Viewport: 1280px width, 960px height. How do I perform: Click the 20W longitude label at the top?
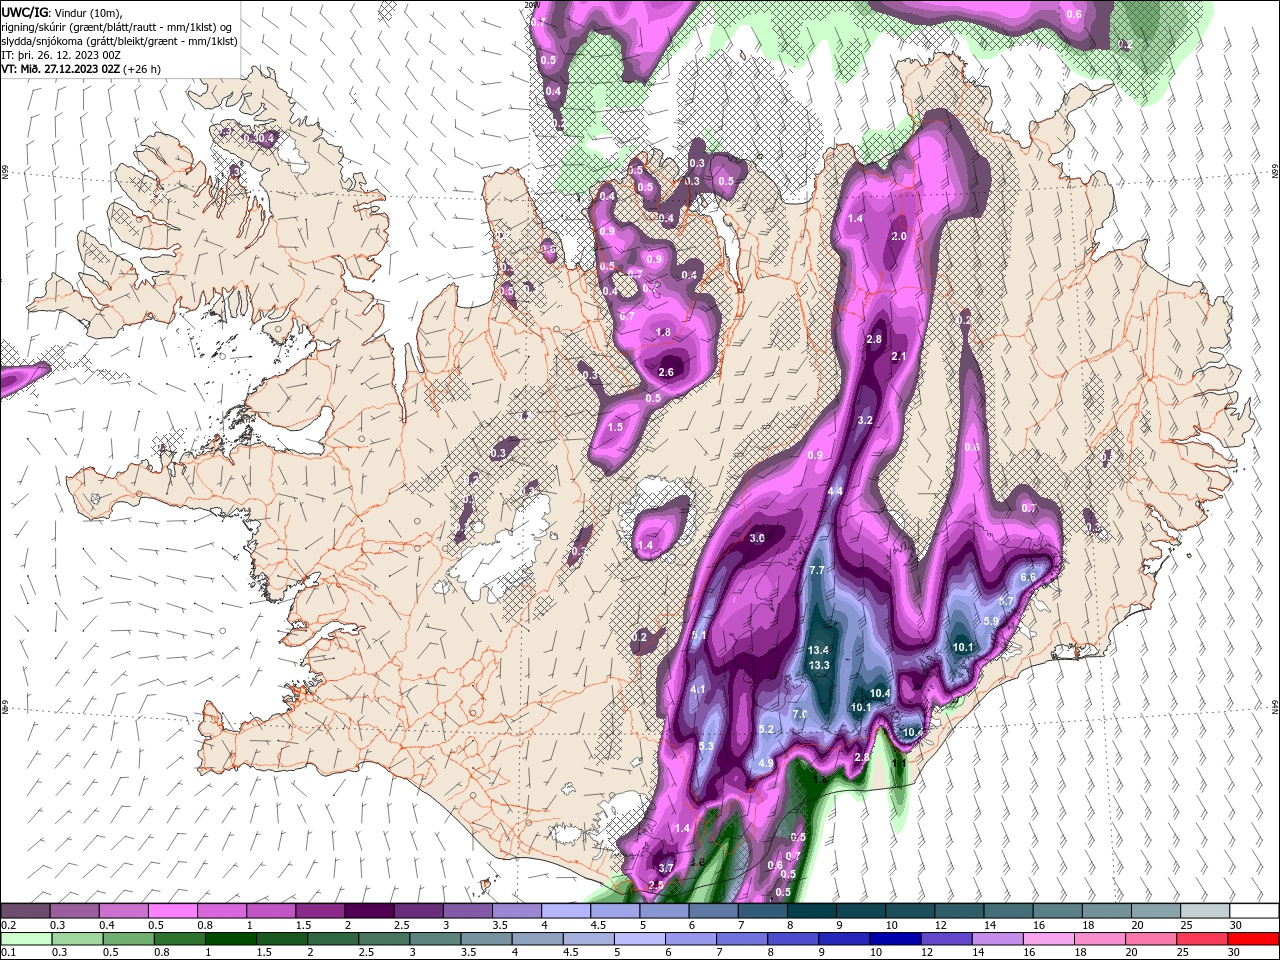[x=531, y=5]
